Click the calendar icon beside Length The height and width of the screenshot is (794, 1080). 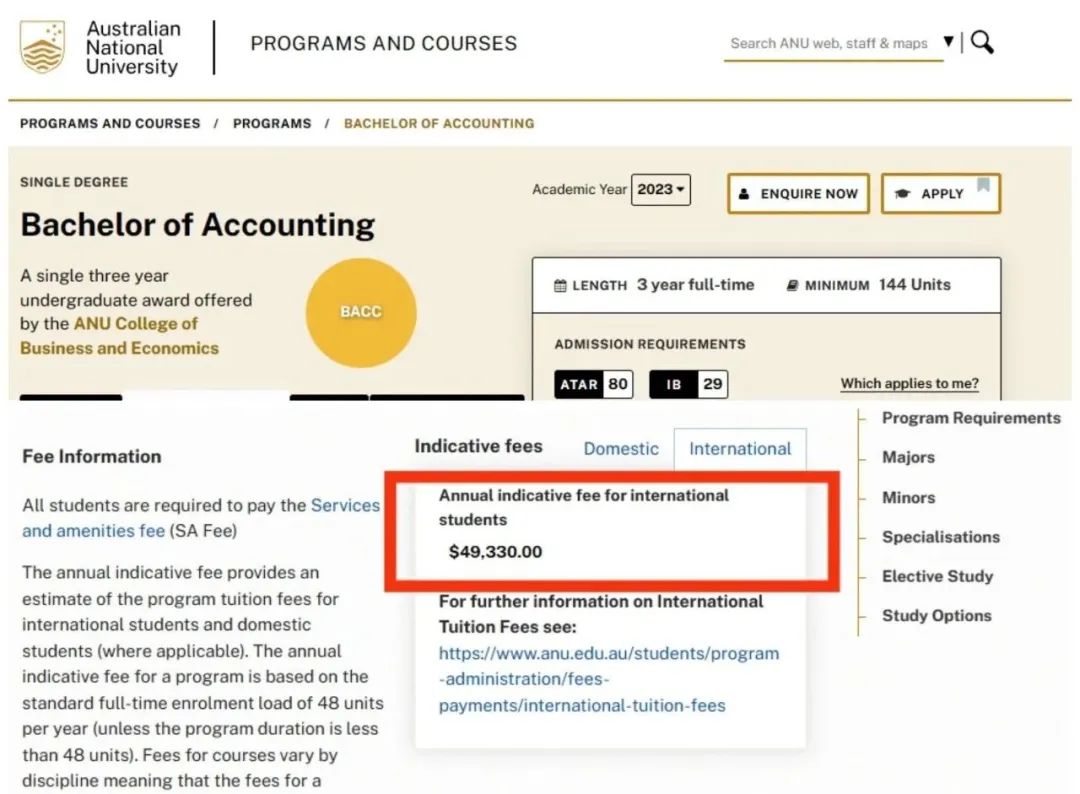561,285
